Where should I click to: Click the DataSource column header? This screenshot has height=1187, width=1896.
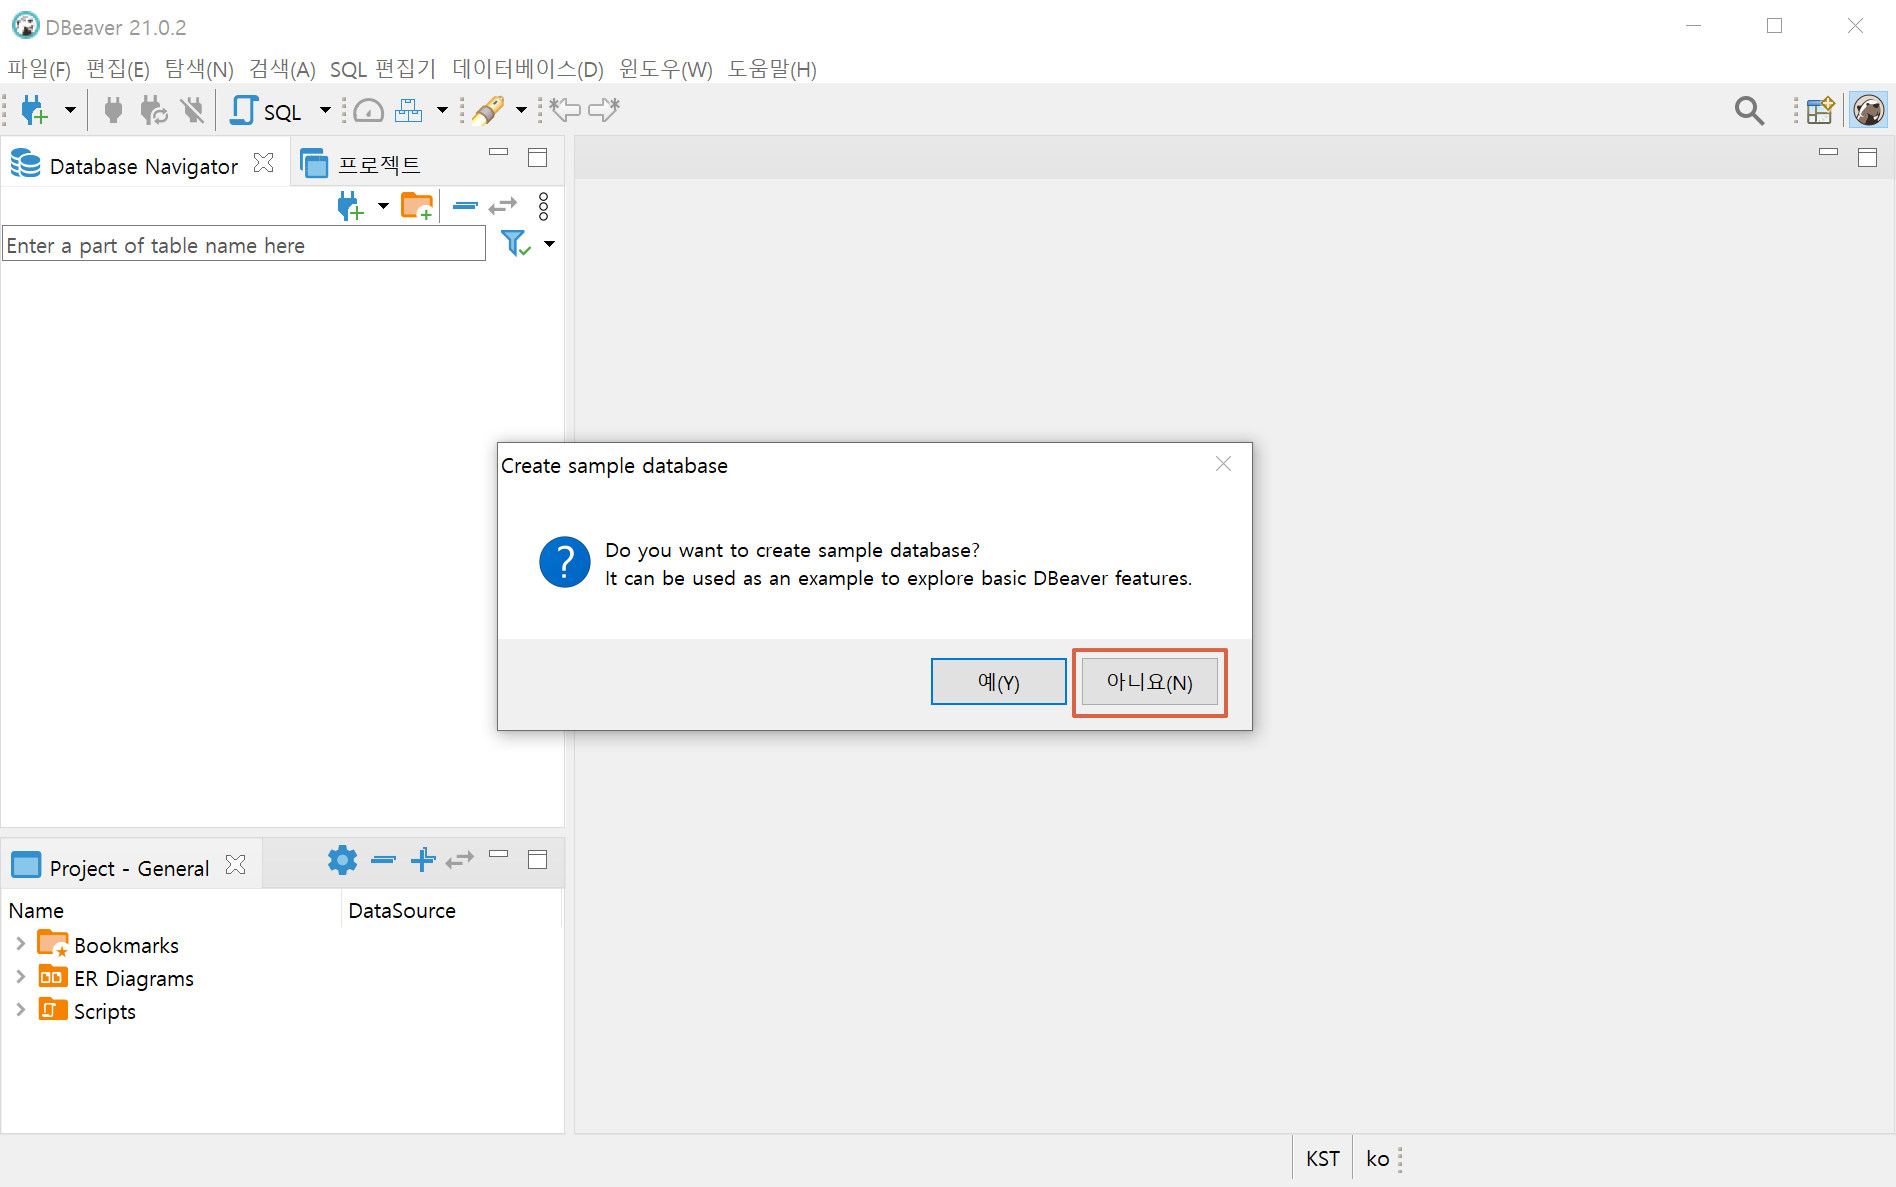(x=452, y=910)
